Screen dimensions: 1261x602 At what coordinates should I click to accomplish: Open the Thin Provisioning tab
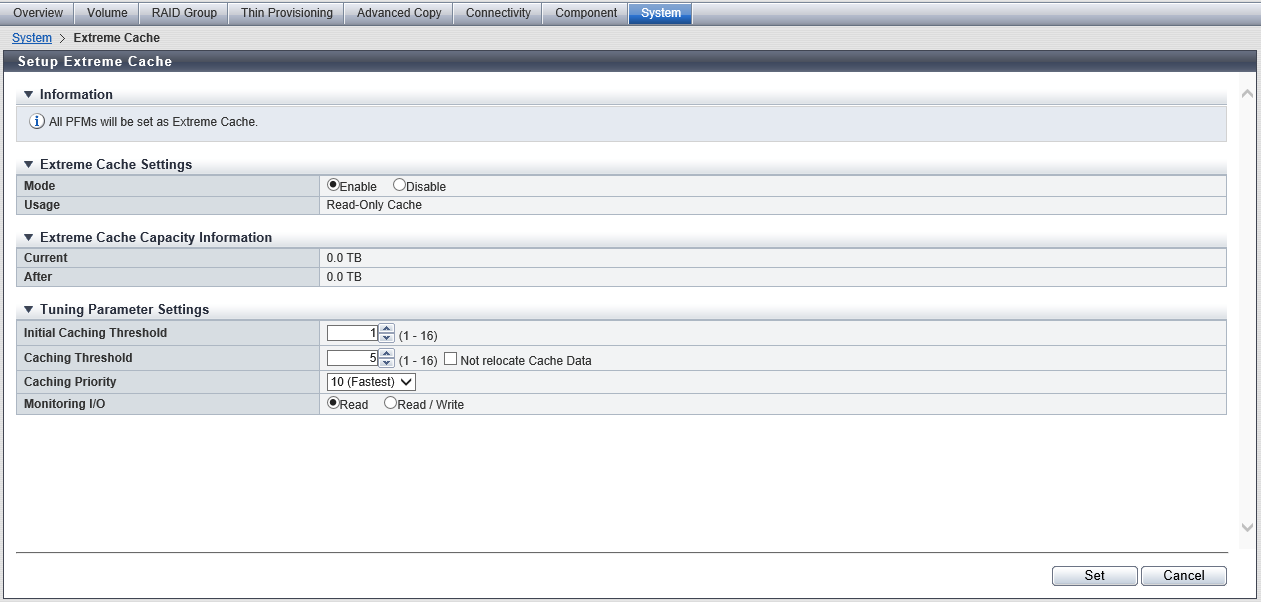click(x=286, y=13)
